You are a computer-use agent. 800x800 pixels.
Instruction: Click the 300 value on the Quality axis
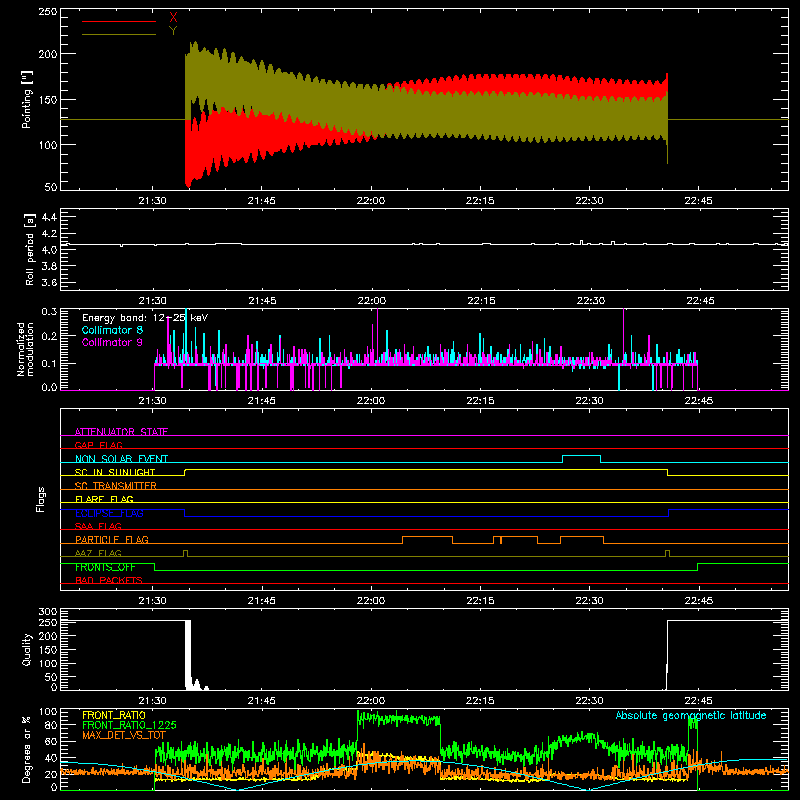coord(47,612)
